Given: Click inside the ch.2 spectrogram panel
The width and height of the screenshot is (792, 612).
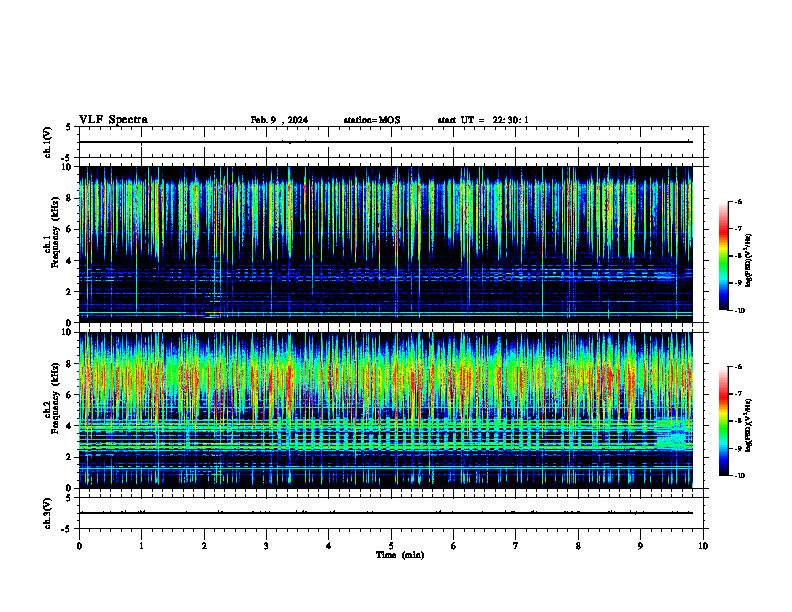Looking at the screenshot, I should click(386, 410).
